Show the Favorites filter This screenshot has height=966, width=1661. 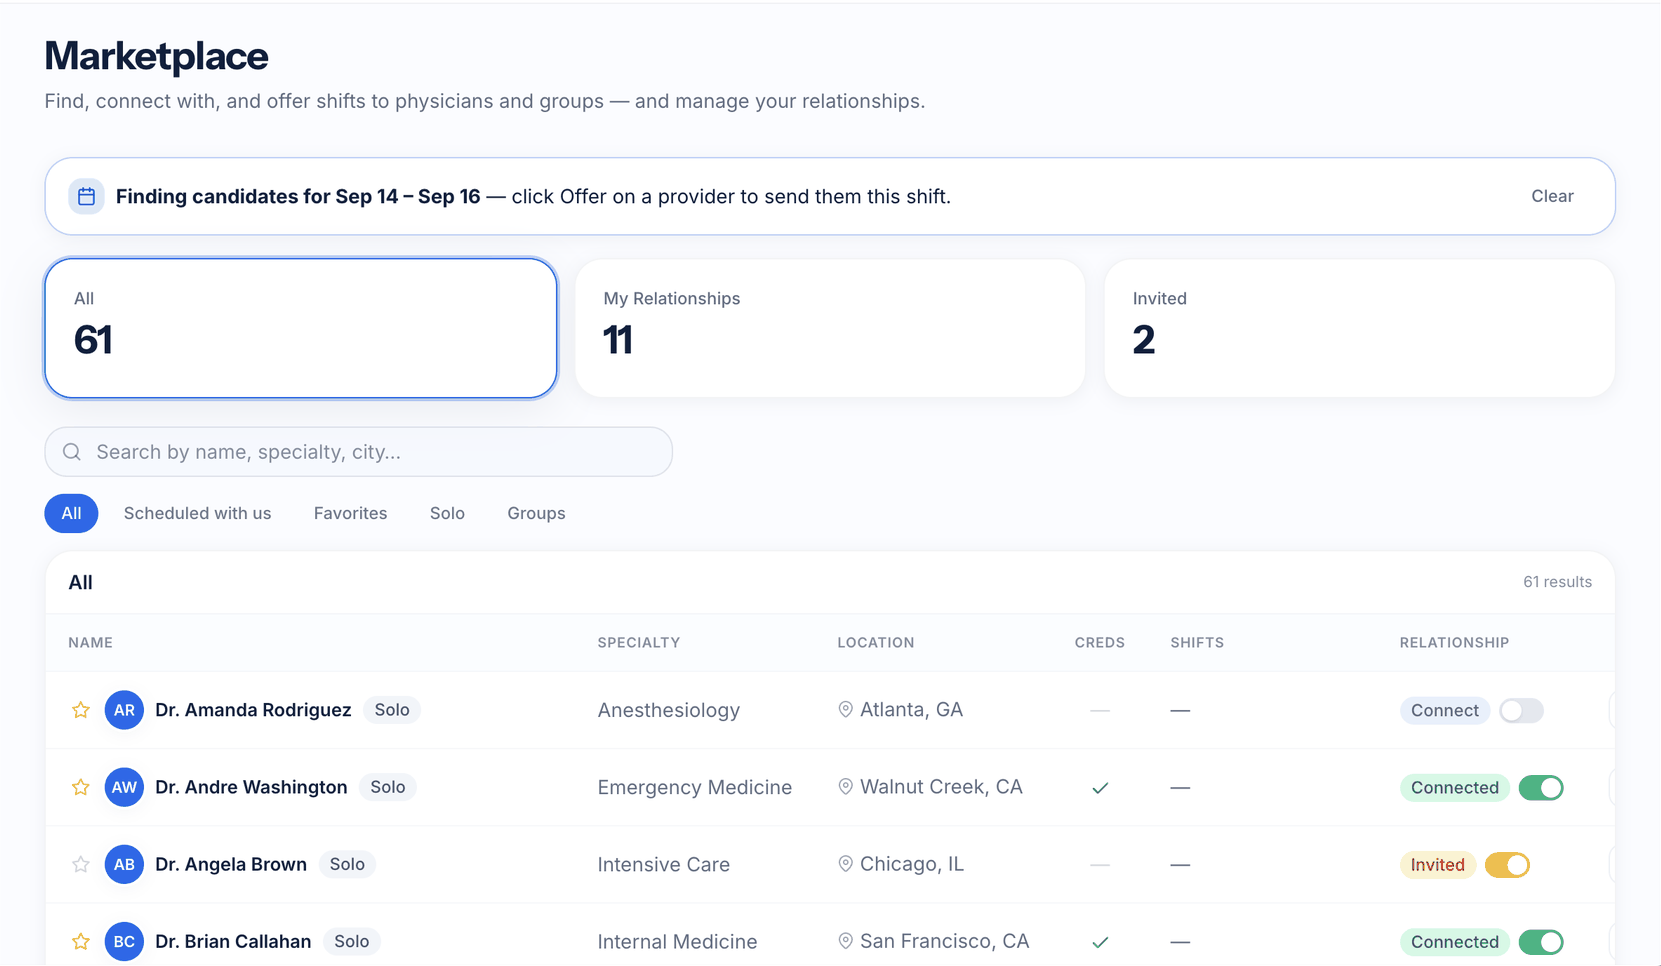pos(350,513)
